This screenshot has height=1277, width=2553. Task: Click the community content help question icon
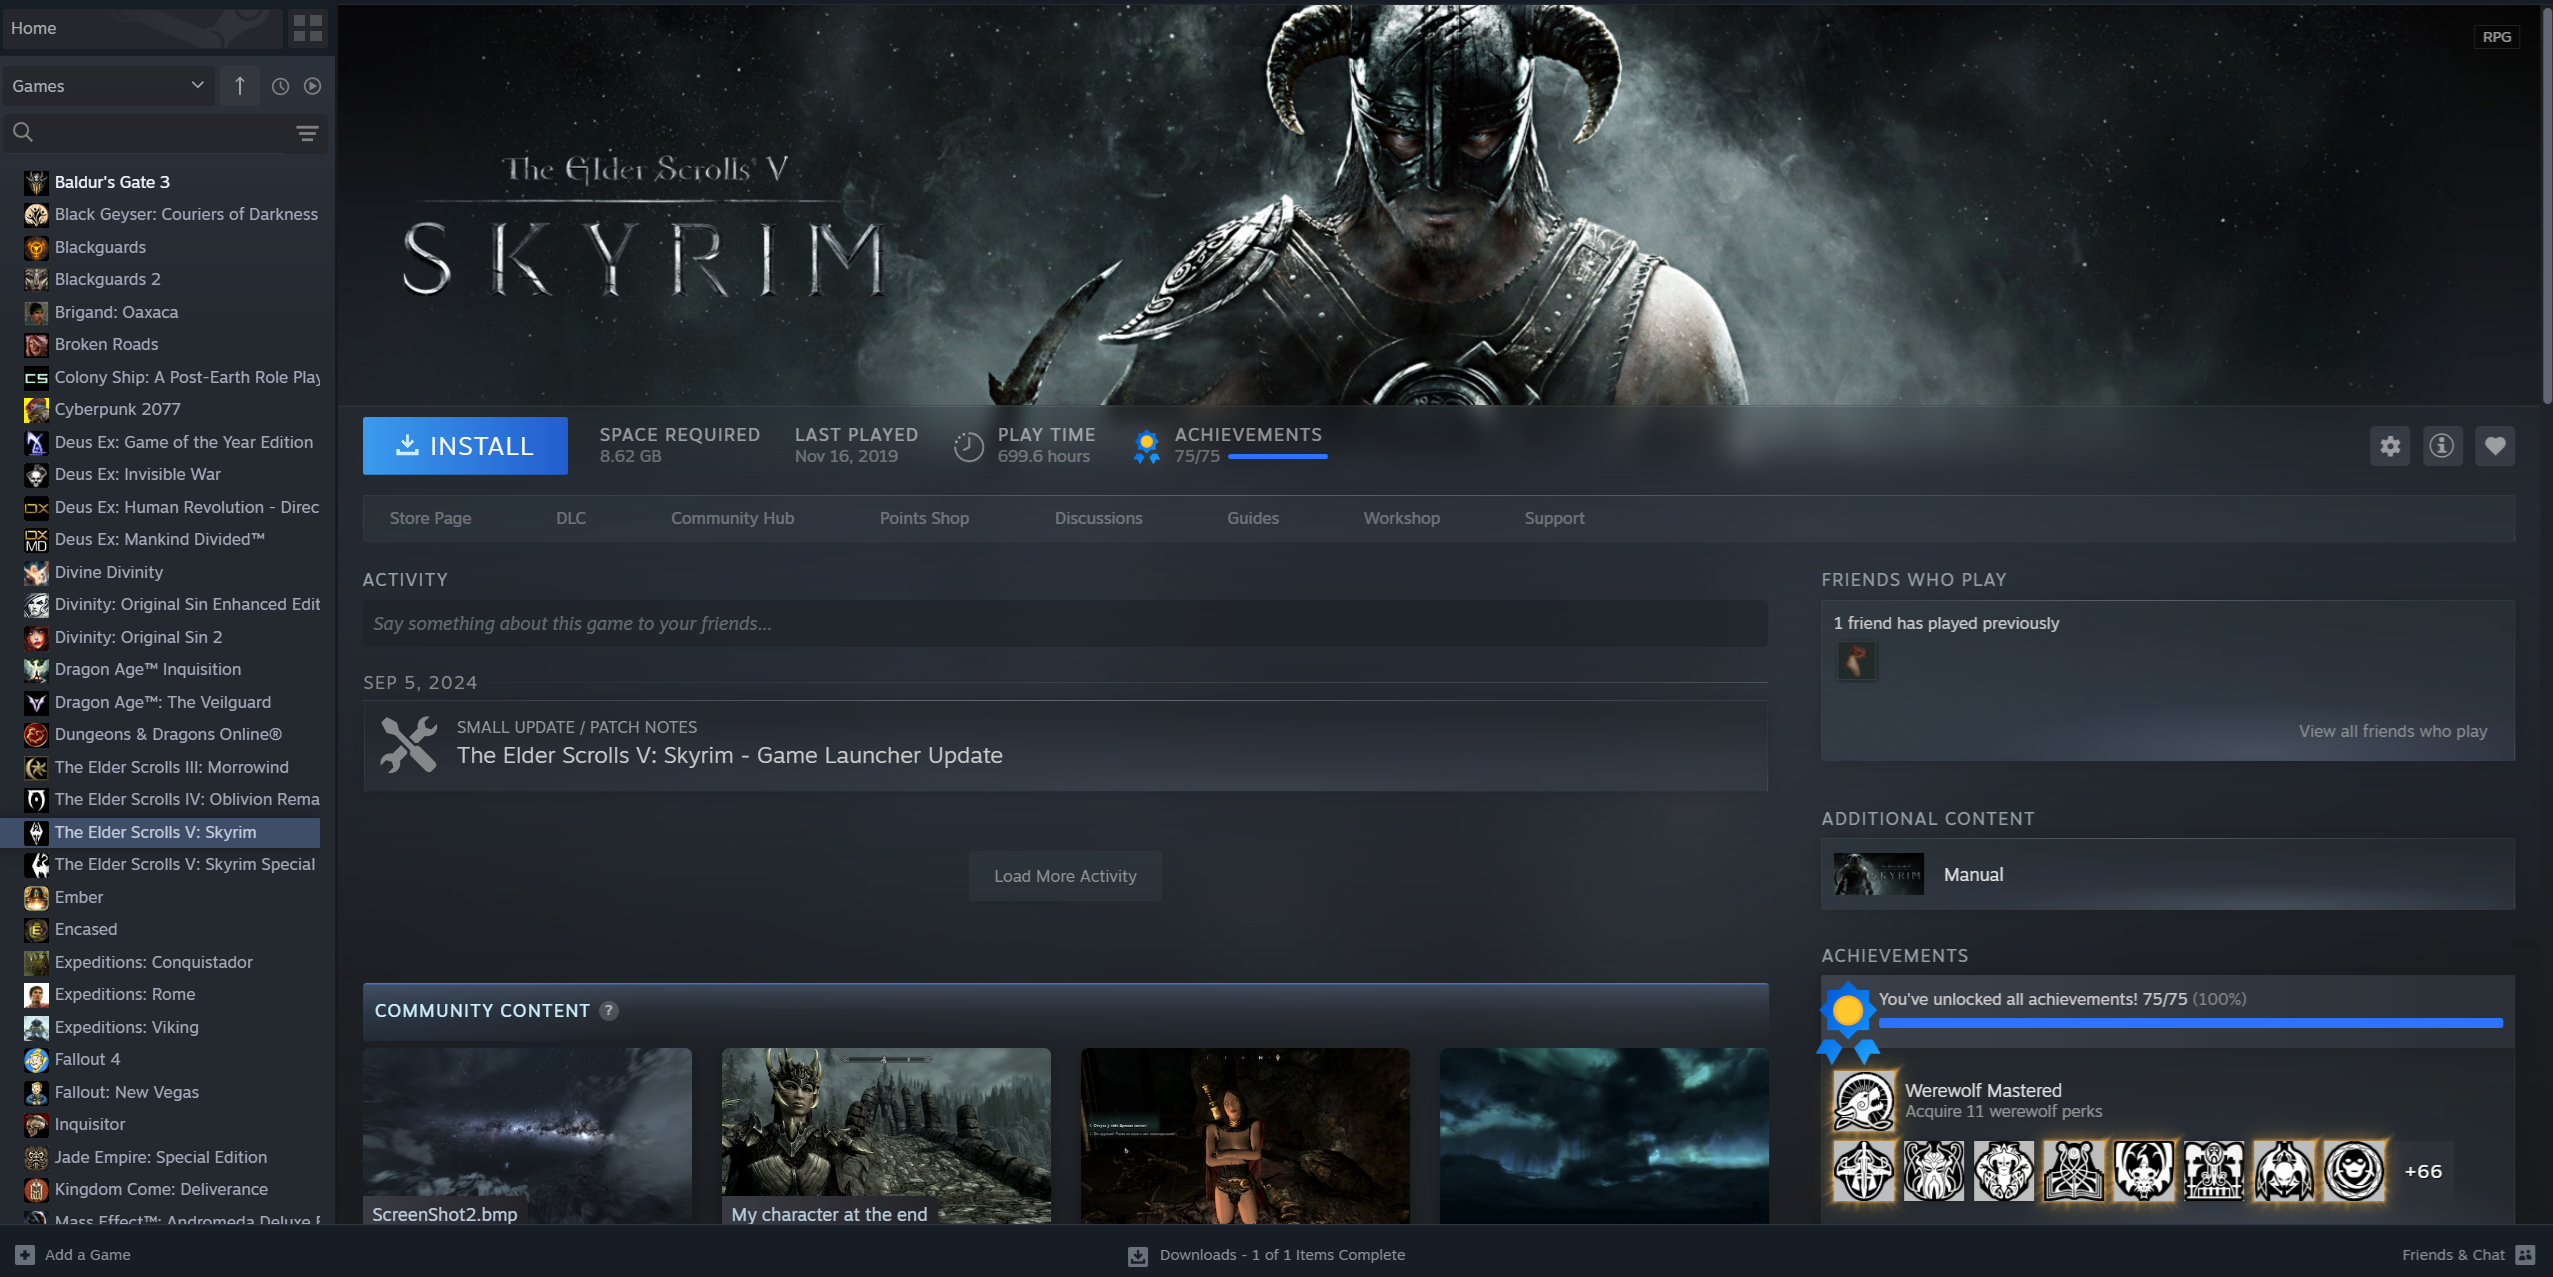[x=608, y=1011]
